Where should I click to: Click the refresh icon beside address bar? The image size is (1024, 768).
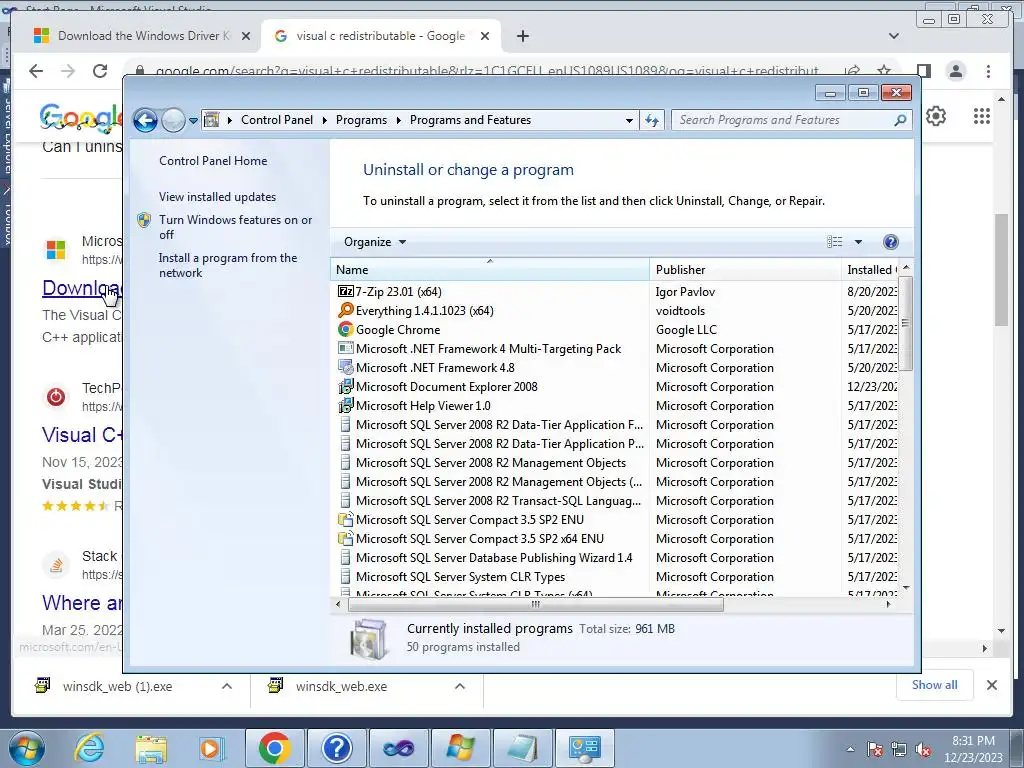(x=652, y=120)
